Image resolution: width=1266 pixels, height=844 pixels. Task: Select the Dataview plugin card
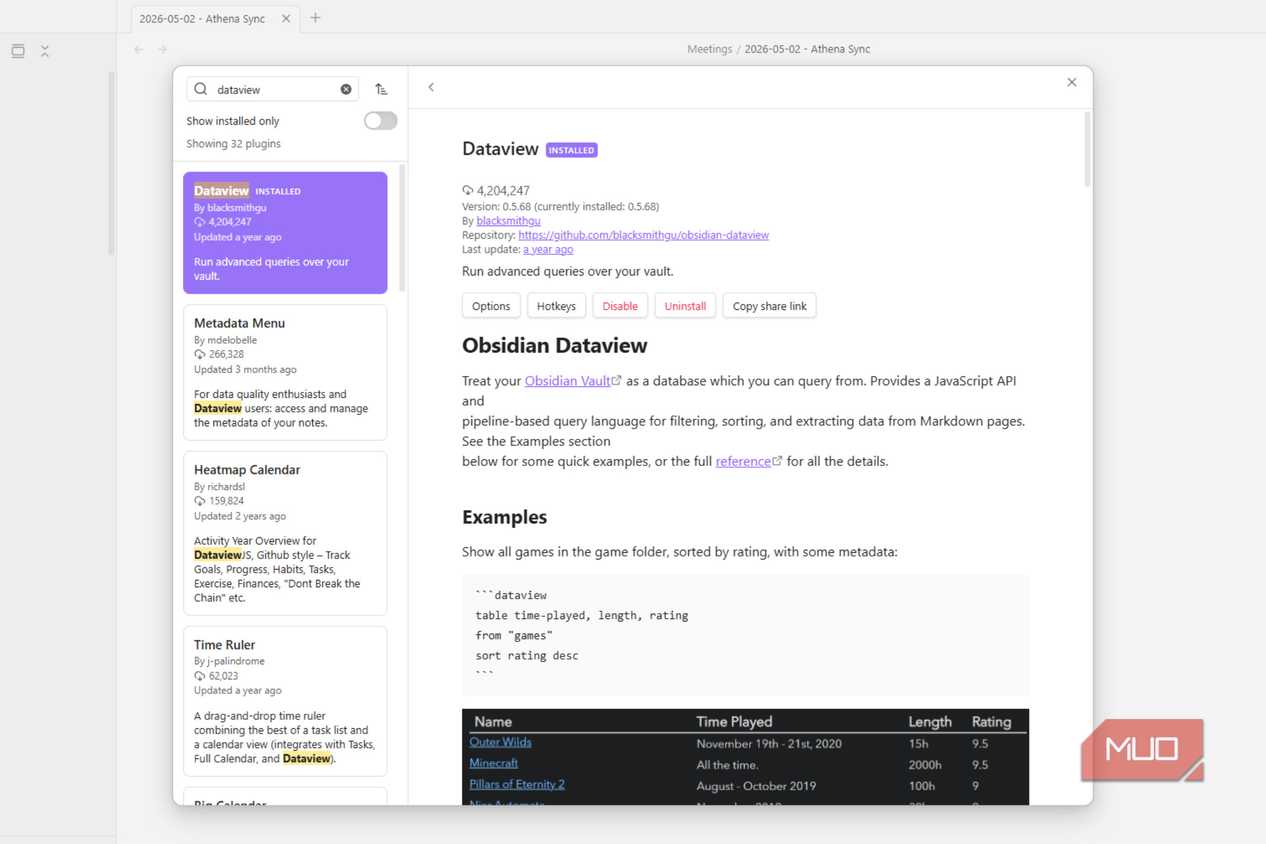click(x=285, y=233)
